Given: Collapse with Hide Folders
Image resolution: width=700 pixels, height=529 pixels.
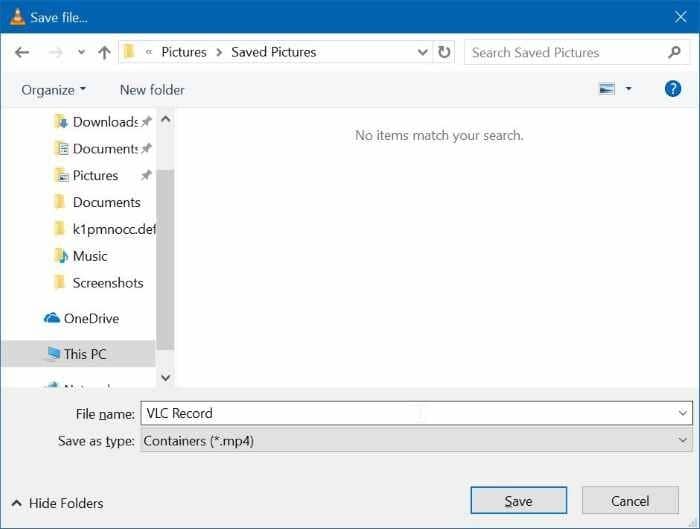Looking at the screenshot, I should 57,503.
